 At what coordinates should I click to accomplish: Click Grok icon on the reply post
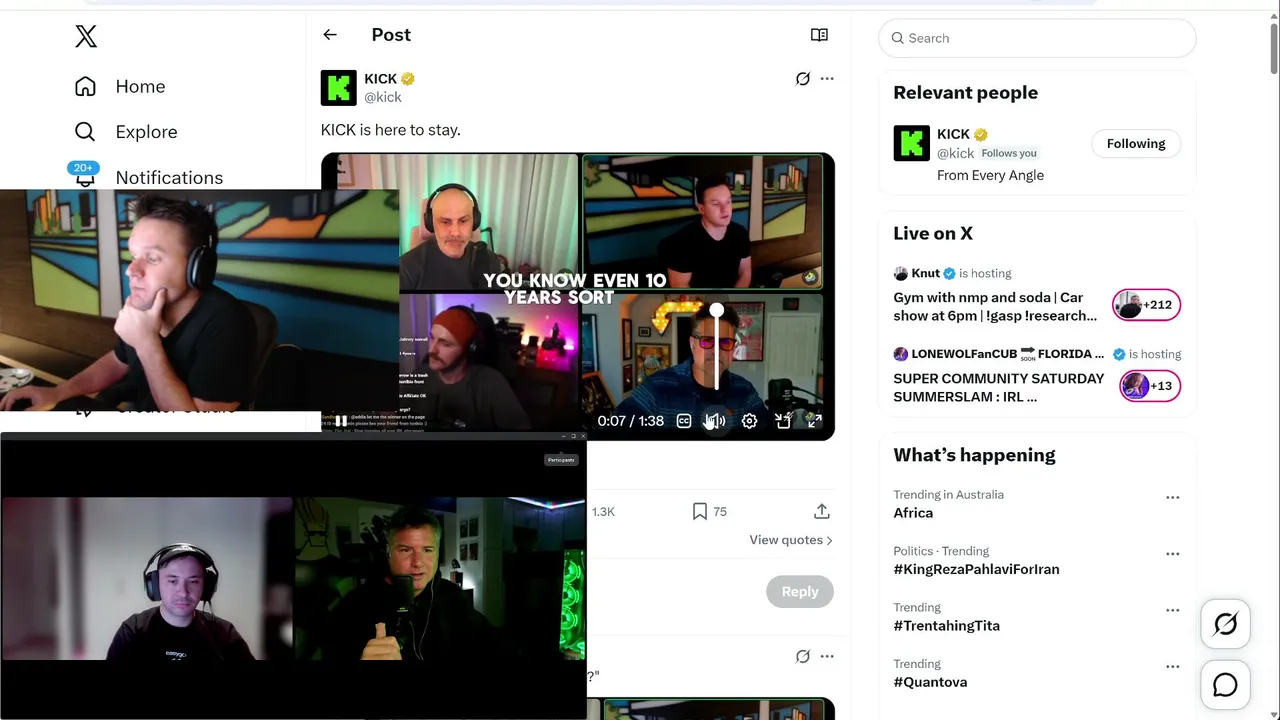[x=802, y=657]
